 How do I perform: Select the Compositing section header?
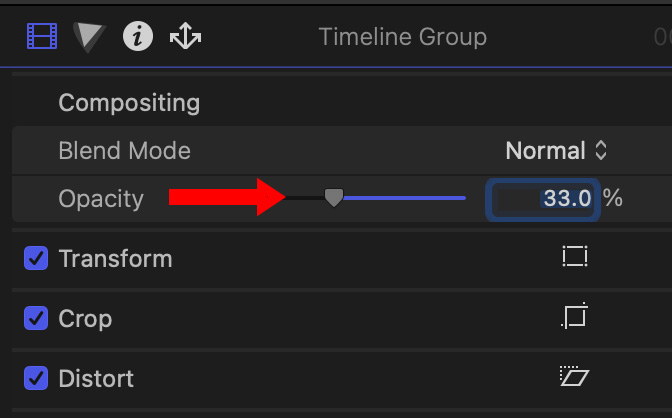tap(129, 103)
